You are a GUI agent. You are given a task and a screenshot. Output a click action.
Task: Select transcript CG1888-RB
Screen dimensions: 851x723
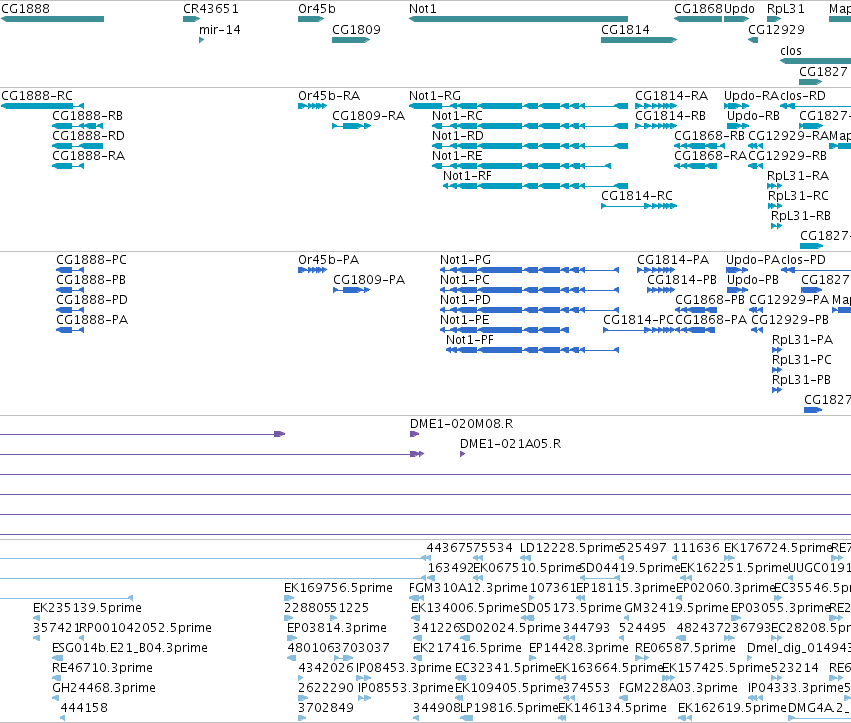click(78, 126)
